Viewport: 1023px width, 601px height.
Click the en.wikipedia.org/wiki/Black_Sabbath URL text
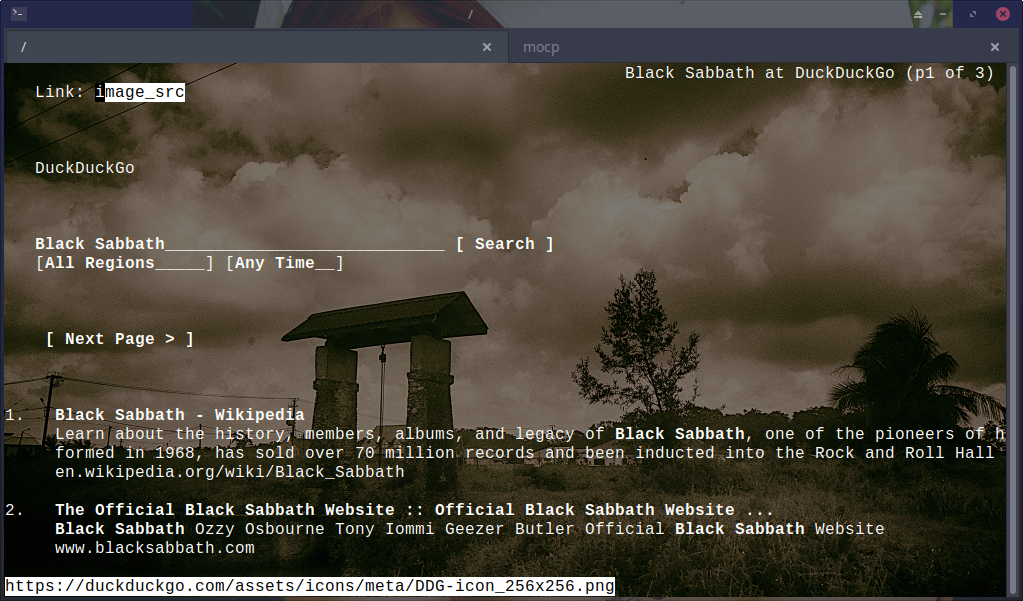(x=230, y=472)
